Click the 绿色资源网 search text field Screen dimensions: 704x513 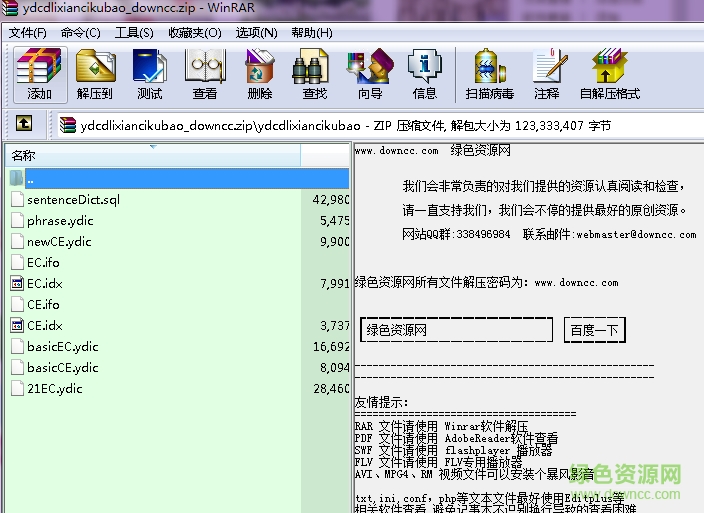[x=456, y=330]
